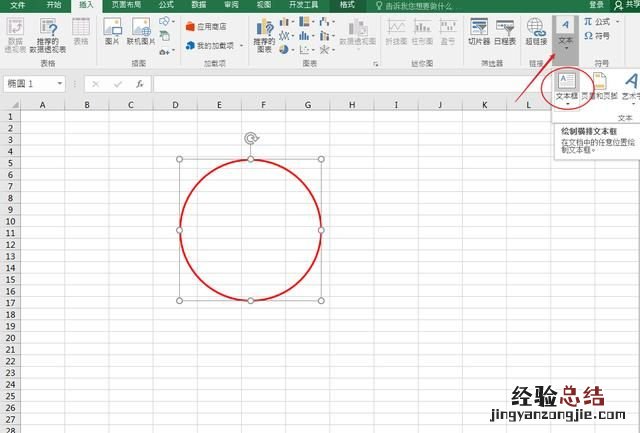Open the charts group dialog launcher
640x433 pixels.
376,64
